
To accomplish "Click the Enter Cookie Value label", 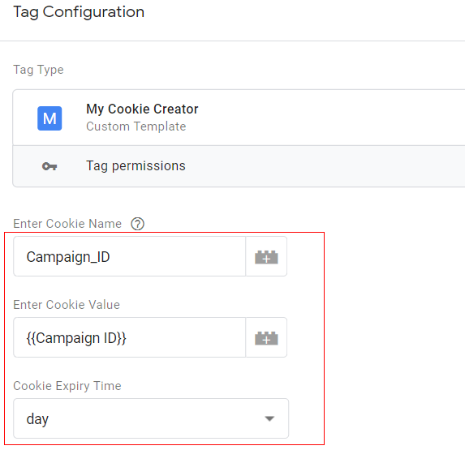I will pos(66,305).
